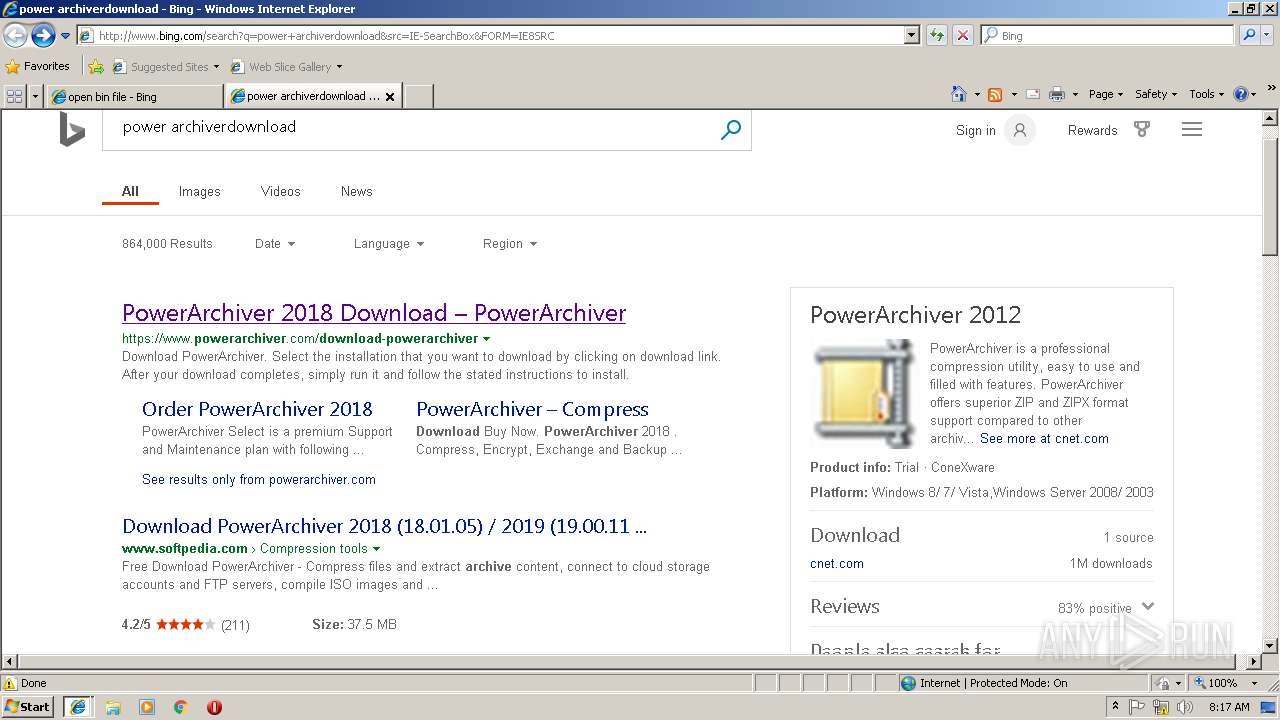The width and height of the screenshot is (1280, 720).
Task: Open Windows Explorer folder in taskbar
Action: [113, 707]
